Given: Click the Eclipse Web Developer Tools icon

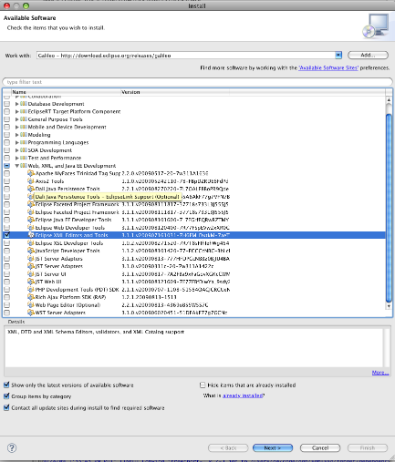Looking at the screenshot, I should pyautogui.click(x=31, y=228).
